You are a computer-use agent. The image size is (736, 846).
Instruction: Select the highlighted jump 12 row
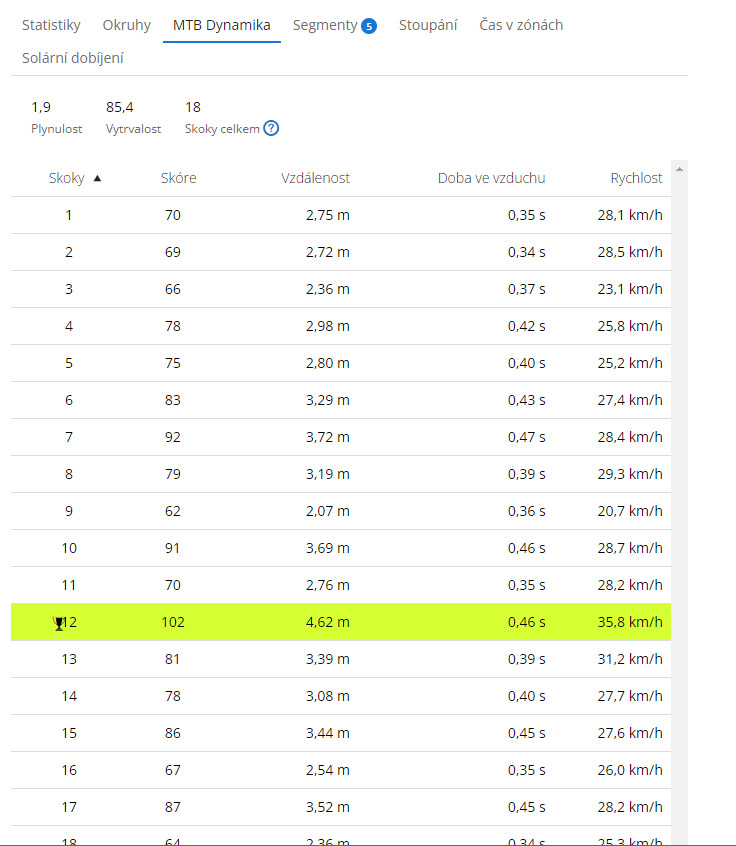pos(340,622)
